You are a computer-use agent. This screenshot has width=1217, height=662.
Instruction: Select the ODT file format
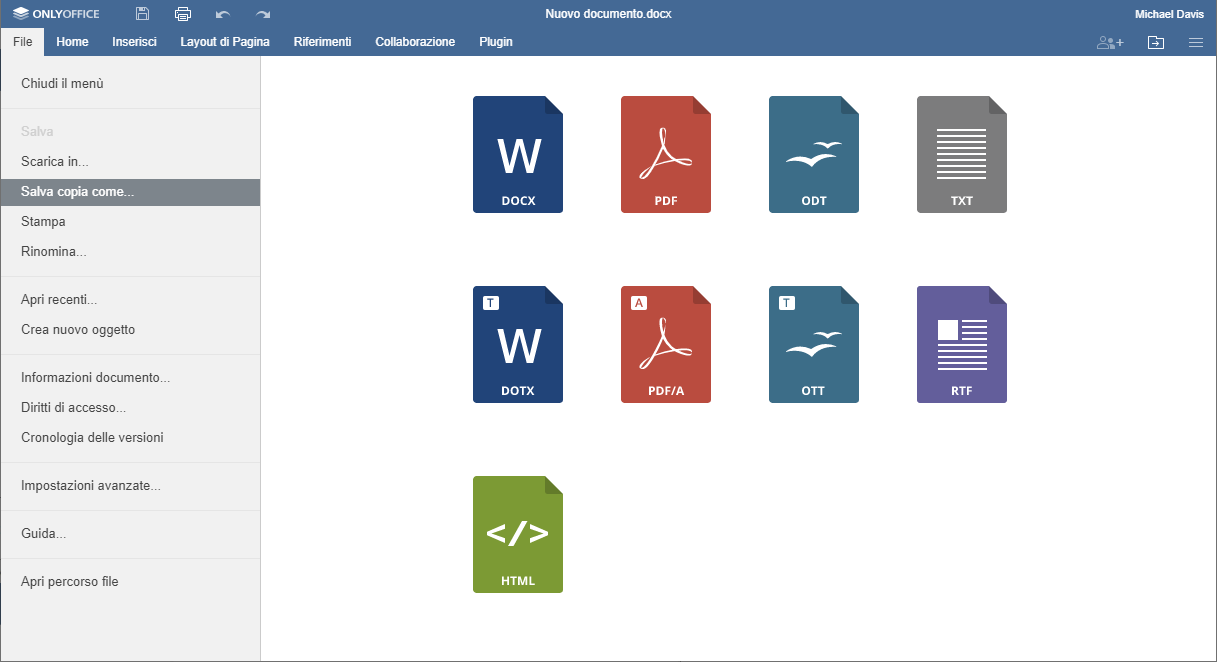pos(814,154)
